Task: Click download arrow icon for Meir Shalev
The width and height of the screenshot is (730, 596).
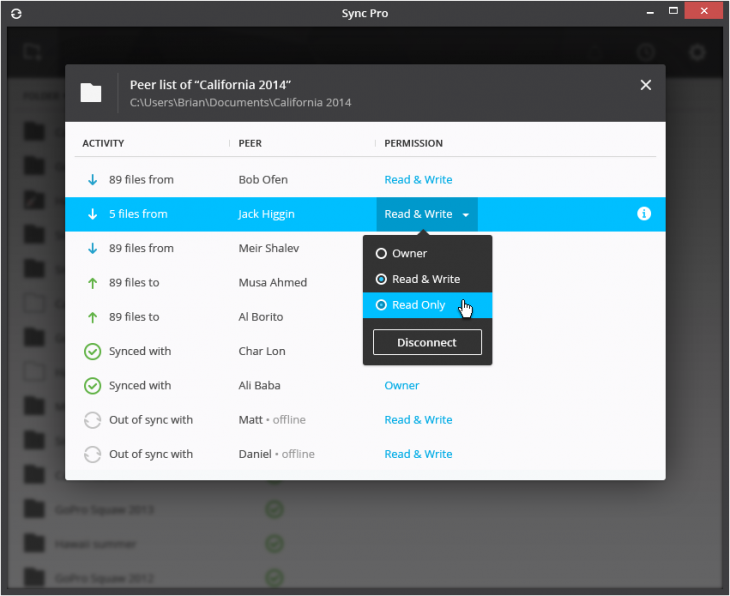Action: tap(93, 248)
